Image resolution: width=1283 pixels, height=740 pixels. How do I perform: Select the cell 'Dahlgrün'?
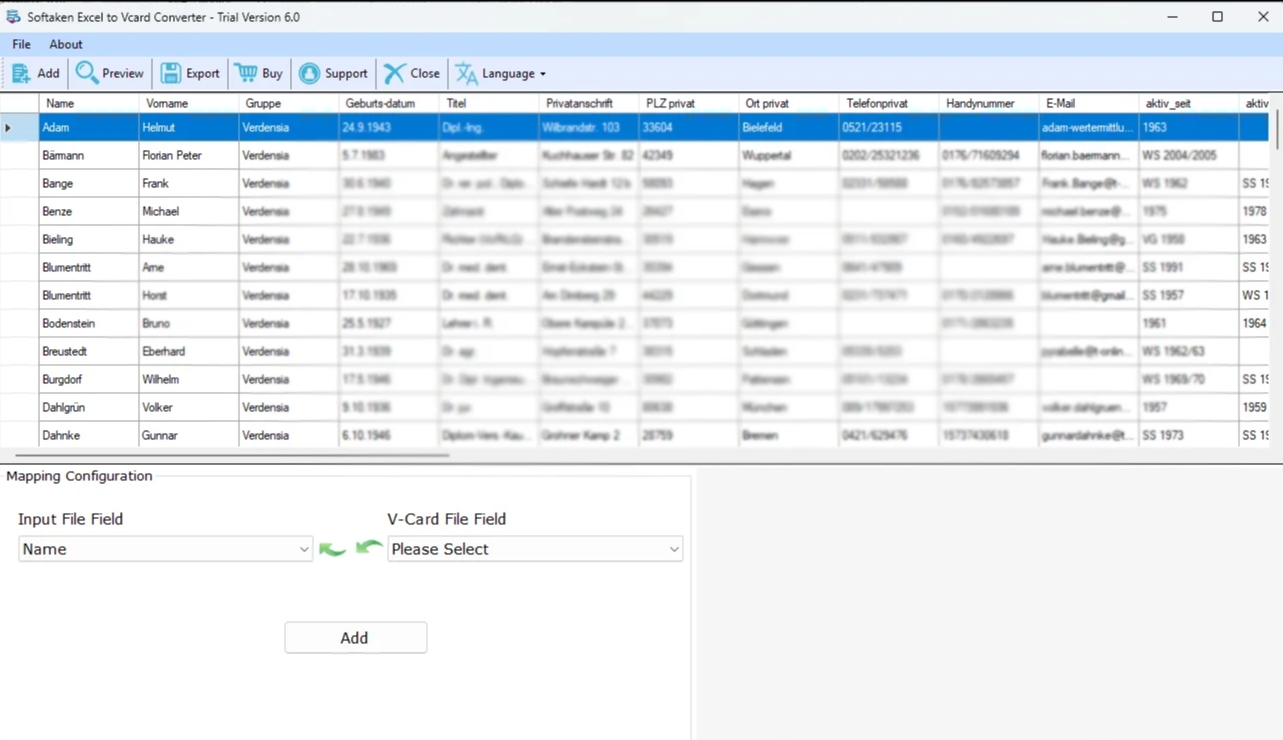coord(89,407)
